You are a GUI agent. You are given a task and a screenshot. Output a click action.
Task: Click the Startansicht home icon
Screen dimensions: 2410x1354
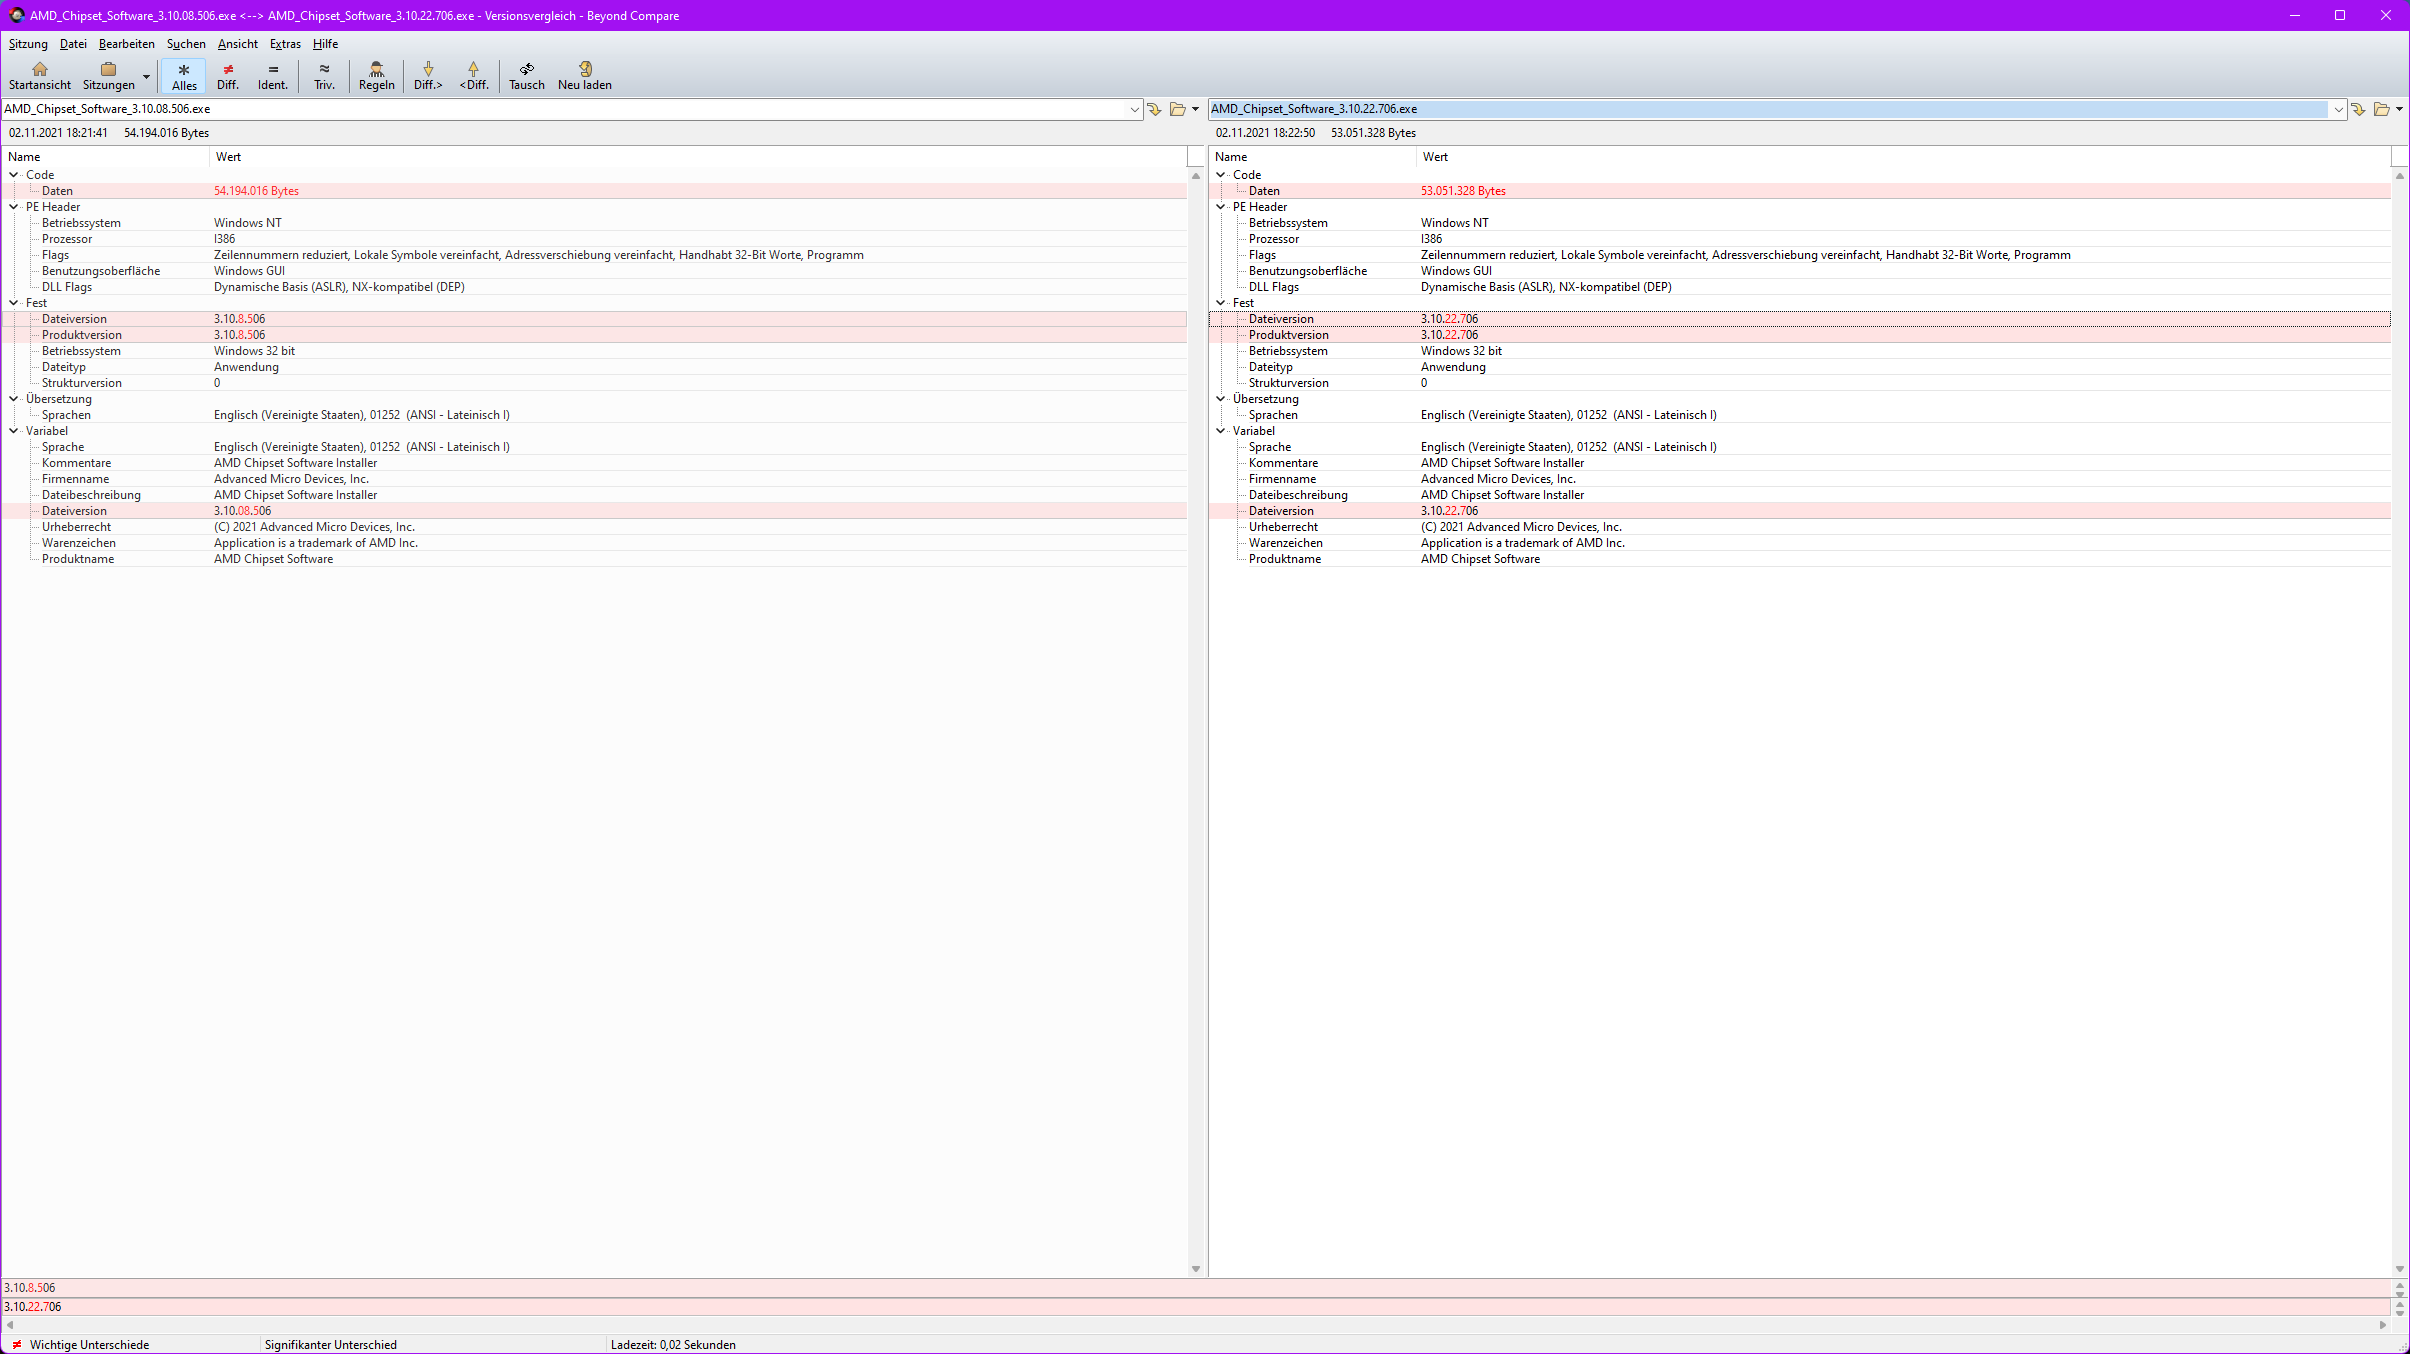pyautogui.click(x=40, y=70)
